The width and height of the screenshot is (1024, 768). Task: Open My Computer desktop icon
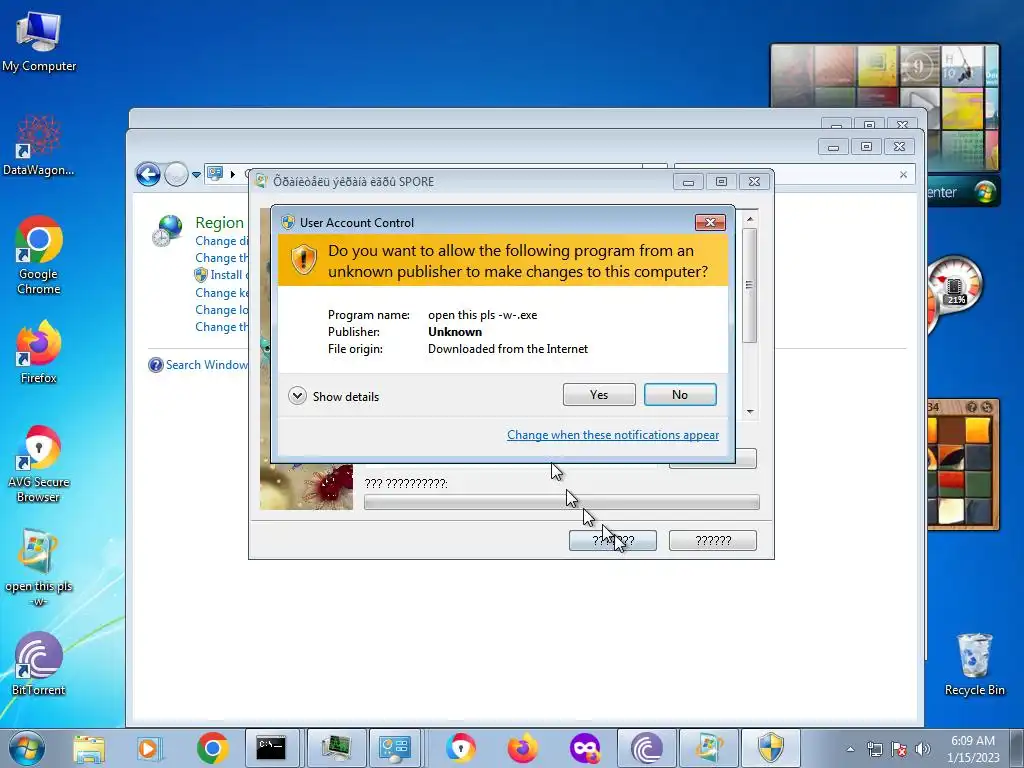pyautogui.click(x=39, y=41)
